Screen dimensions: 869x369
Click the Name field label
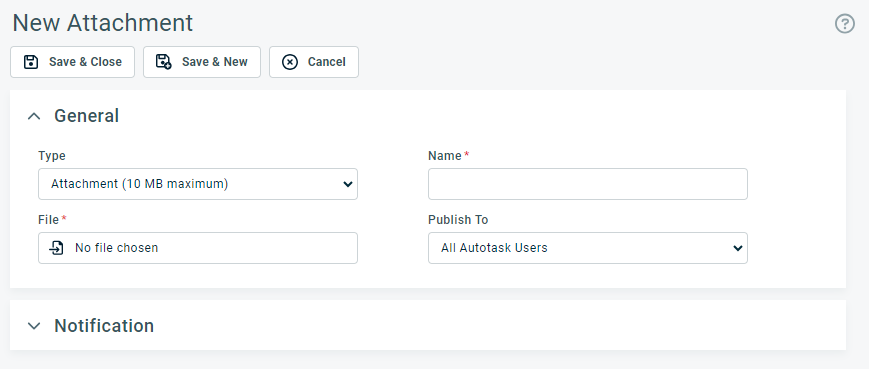pyautogui.click(x=444, y=156)
